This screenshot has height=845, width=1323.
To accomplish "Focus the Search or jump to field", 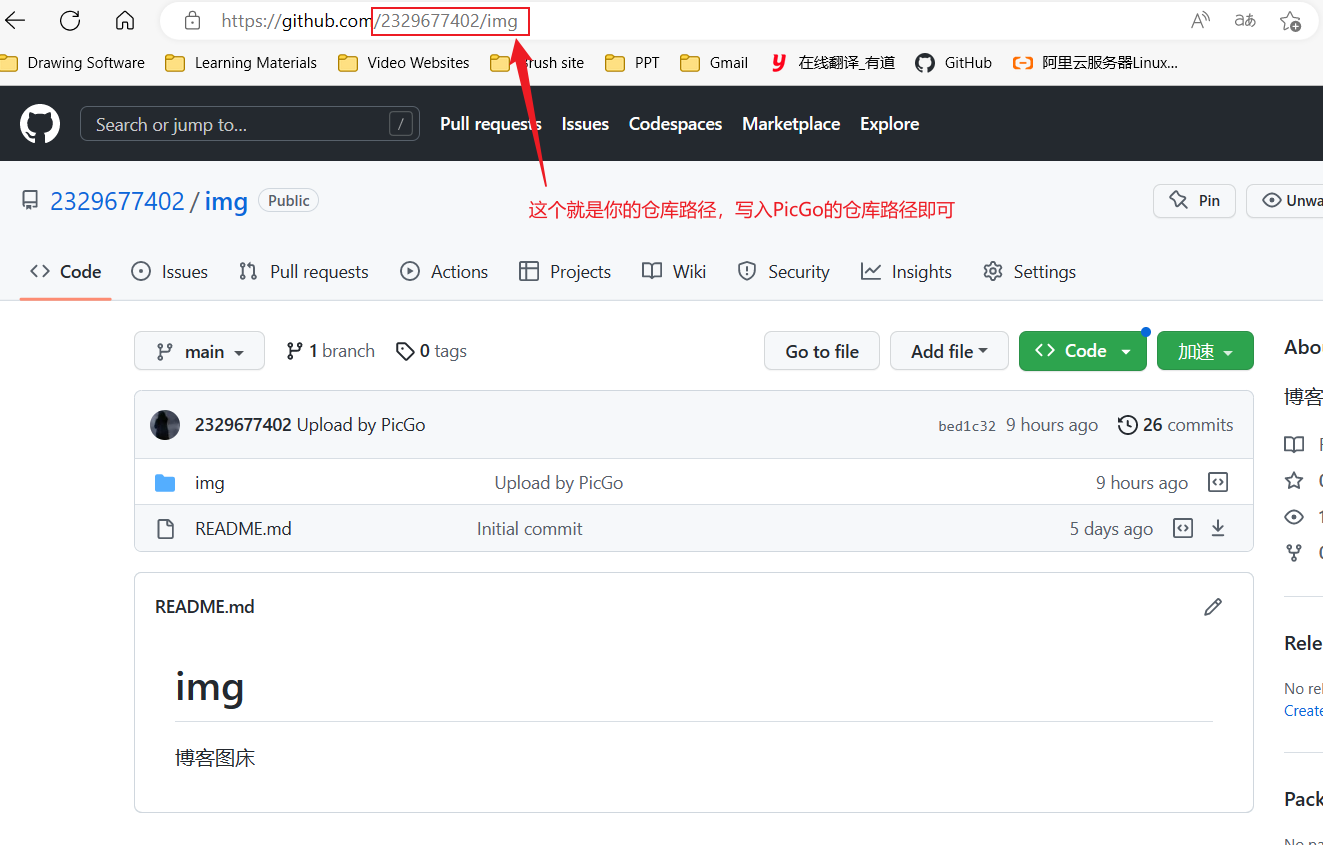I will click(x=250, y=124).
